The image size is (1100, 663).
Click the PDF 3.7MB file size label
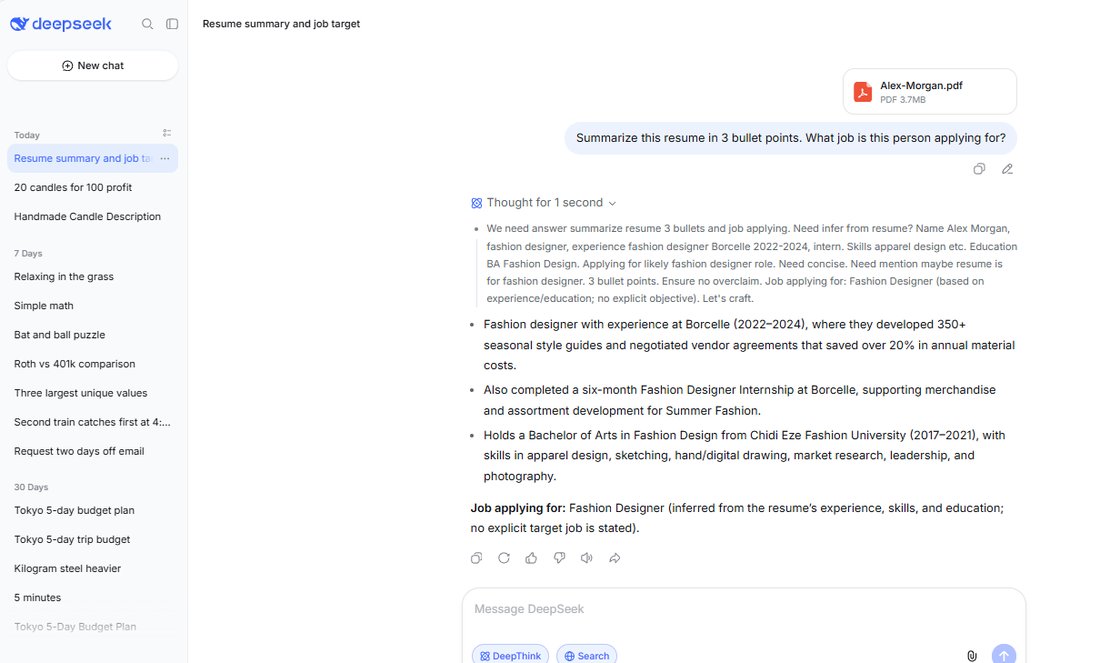(903, 100)
